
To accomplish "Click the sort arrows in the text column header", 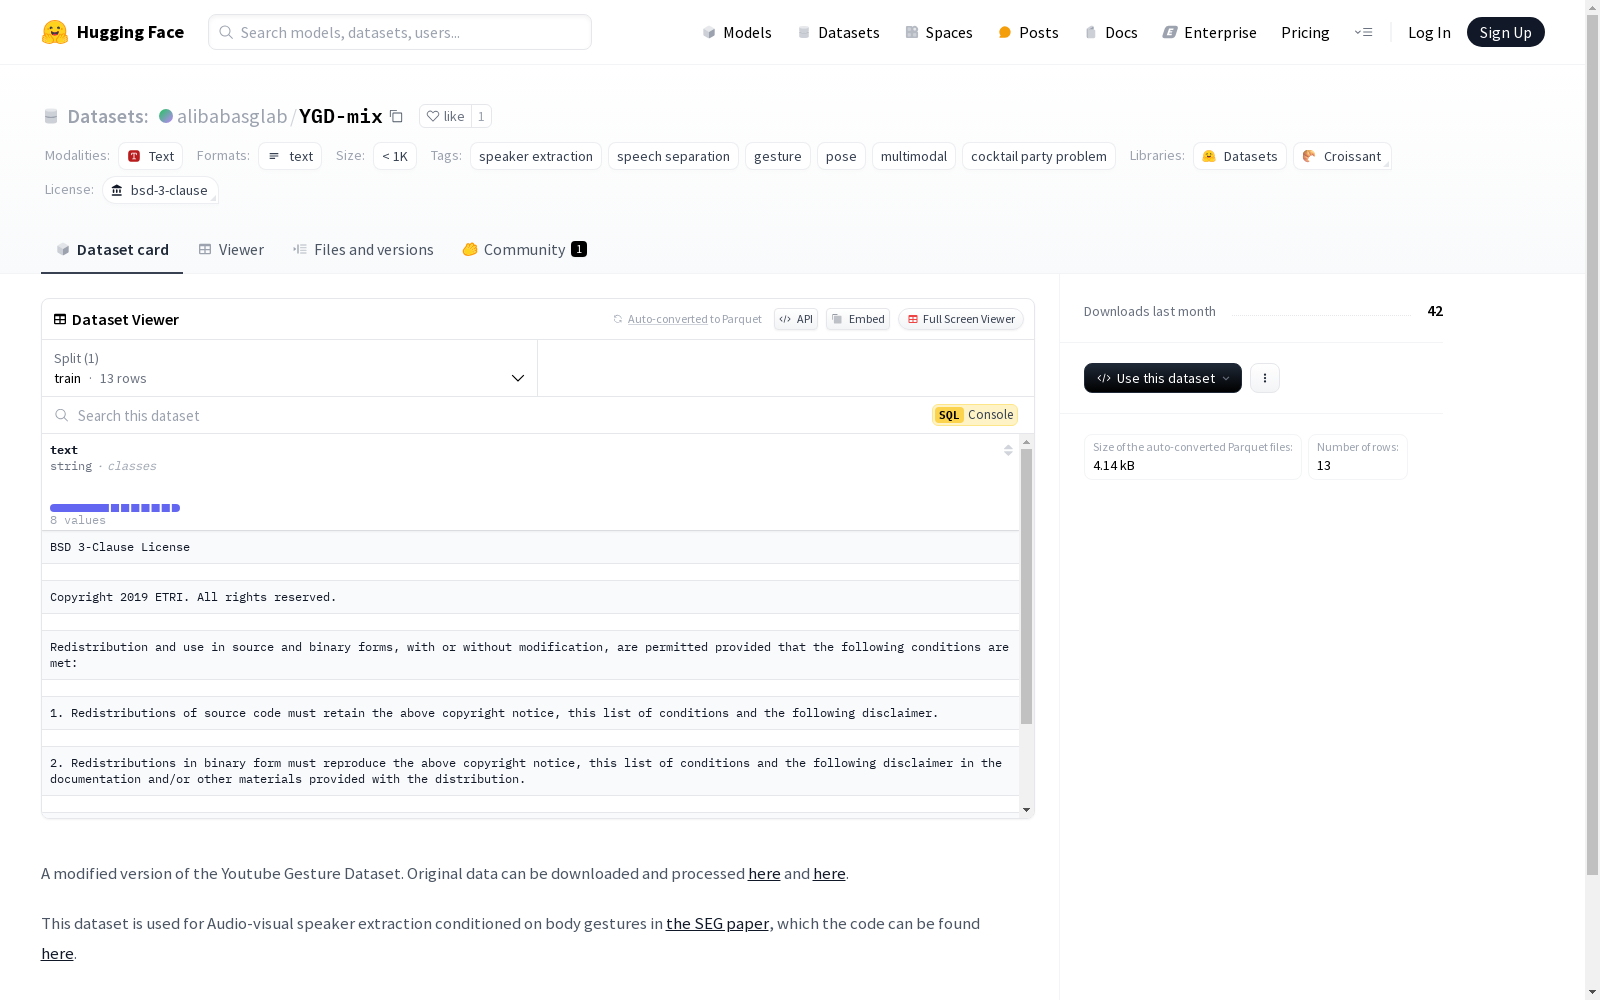I will click(1008, 450).
